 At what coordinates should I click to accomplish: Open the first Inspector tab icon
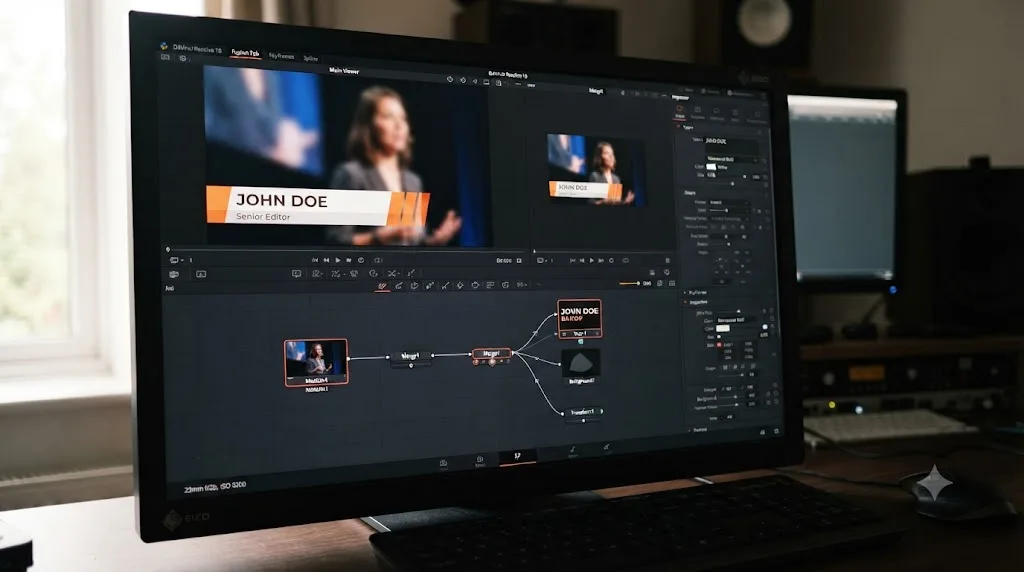680,113
